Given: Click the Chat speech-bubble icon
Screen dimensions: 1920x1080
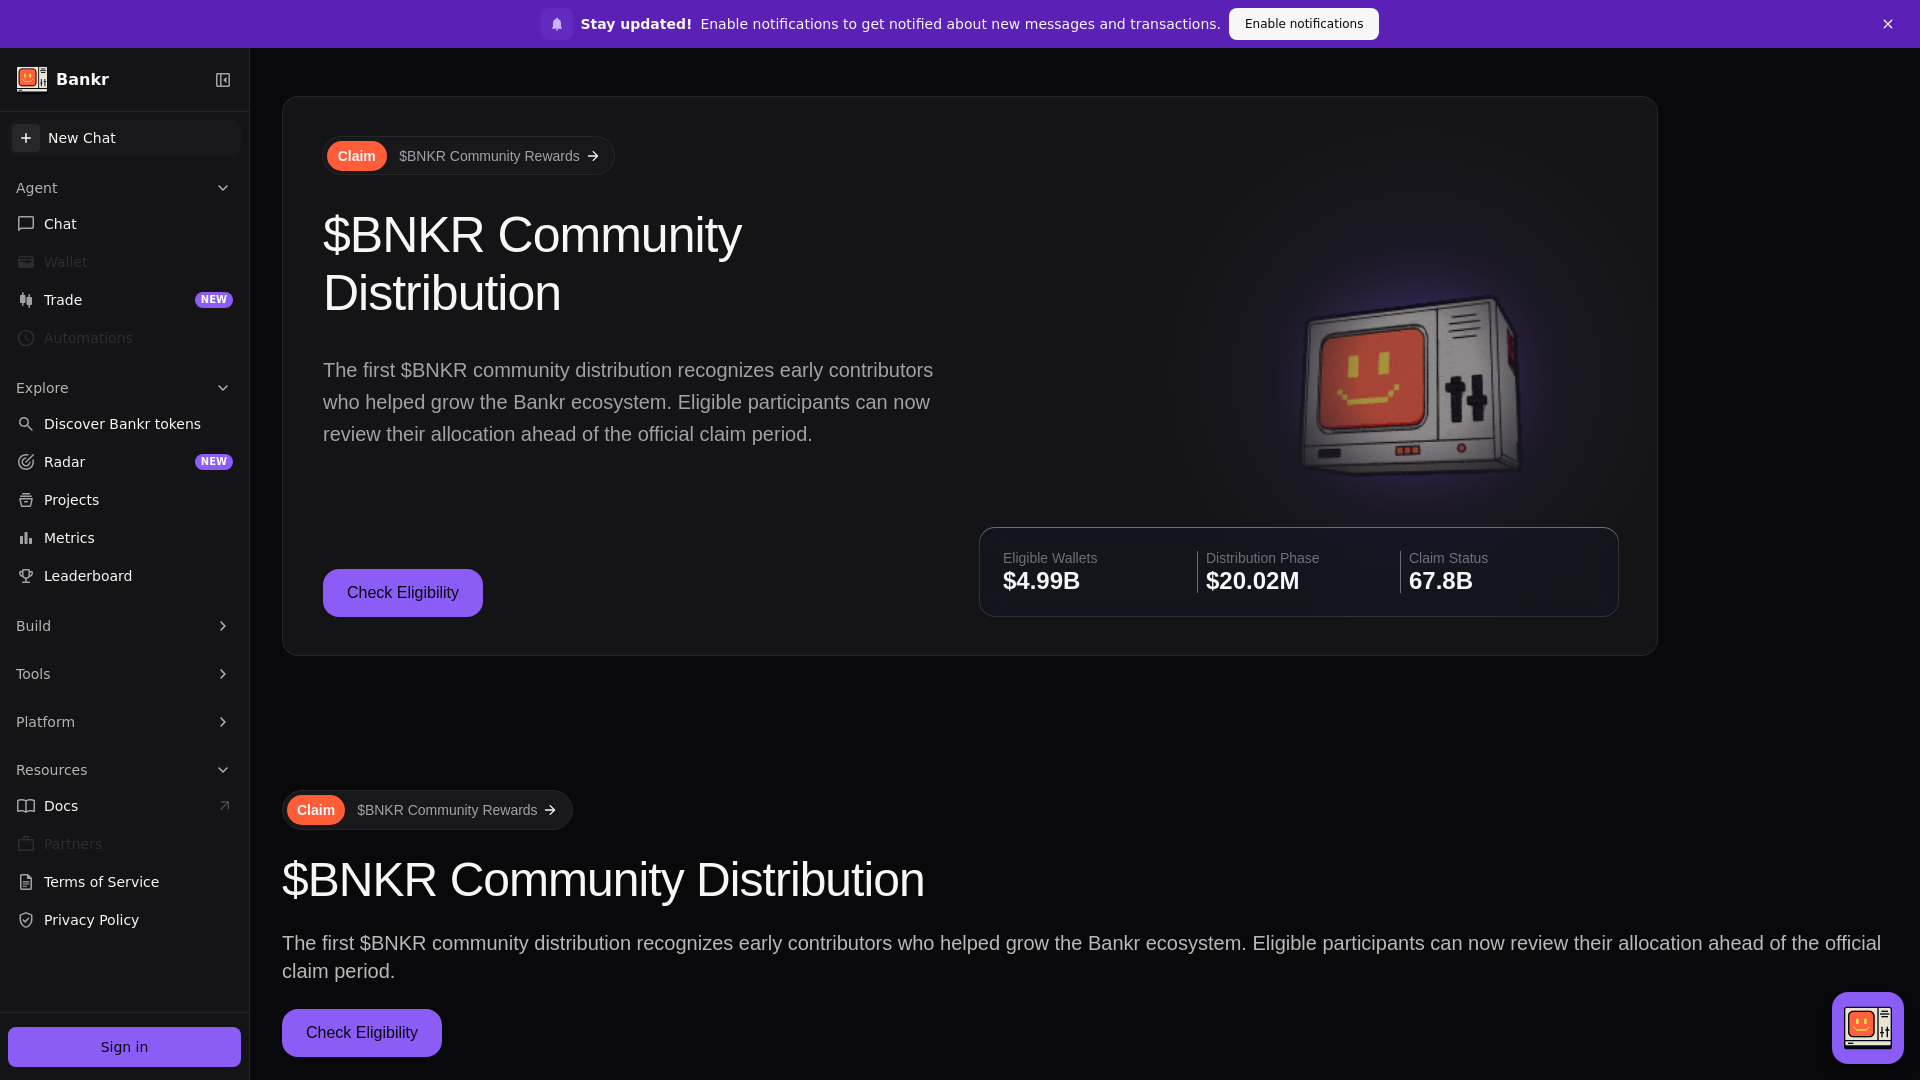Looking at the screenshot, I should click(26, 224).
